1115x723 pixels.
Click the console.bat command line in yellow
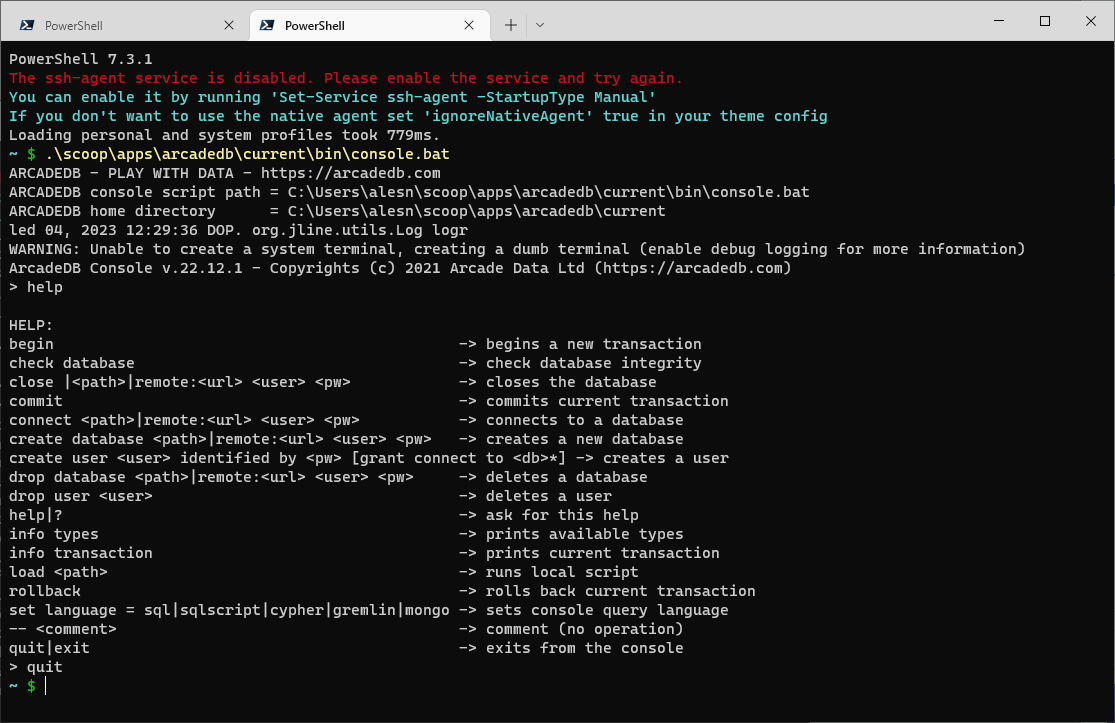pos(247,154)
